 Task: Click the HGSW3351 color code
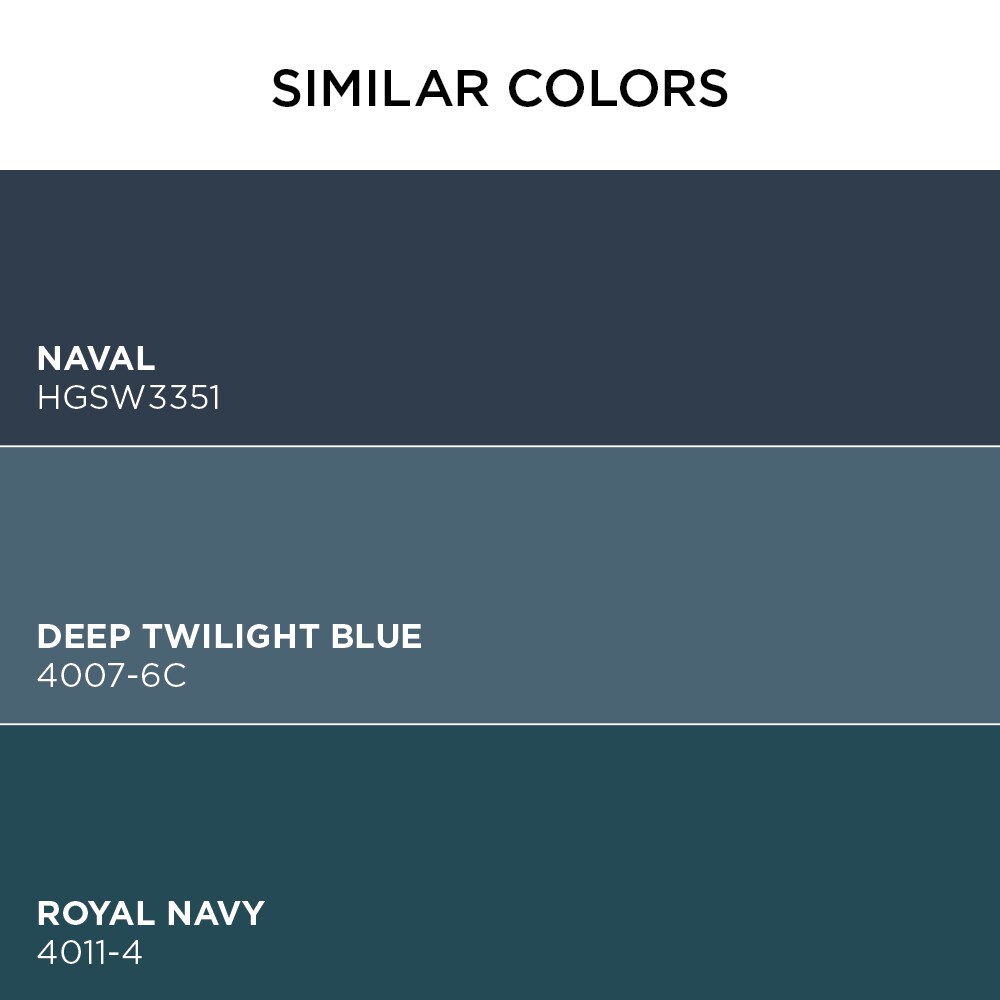click(129, 398)
